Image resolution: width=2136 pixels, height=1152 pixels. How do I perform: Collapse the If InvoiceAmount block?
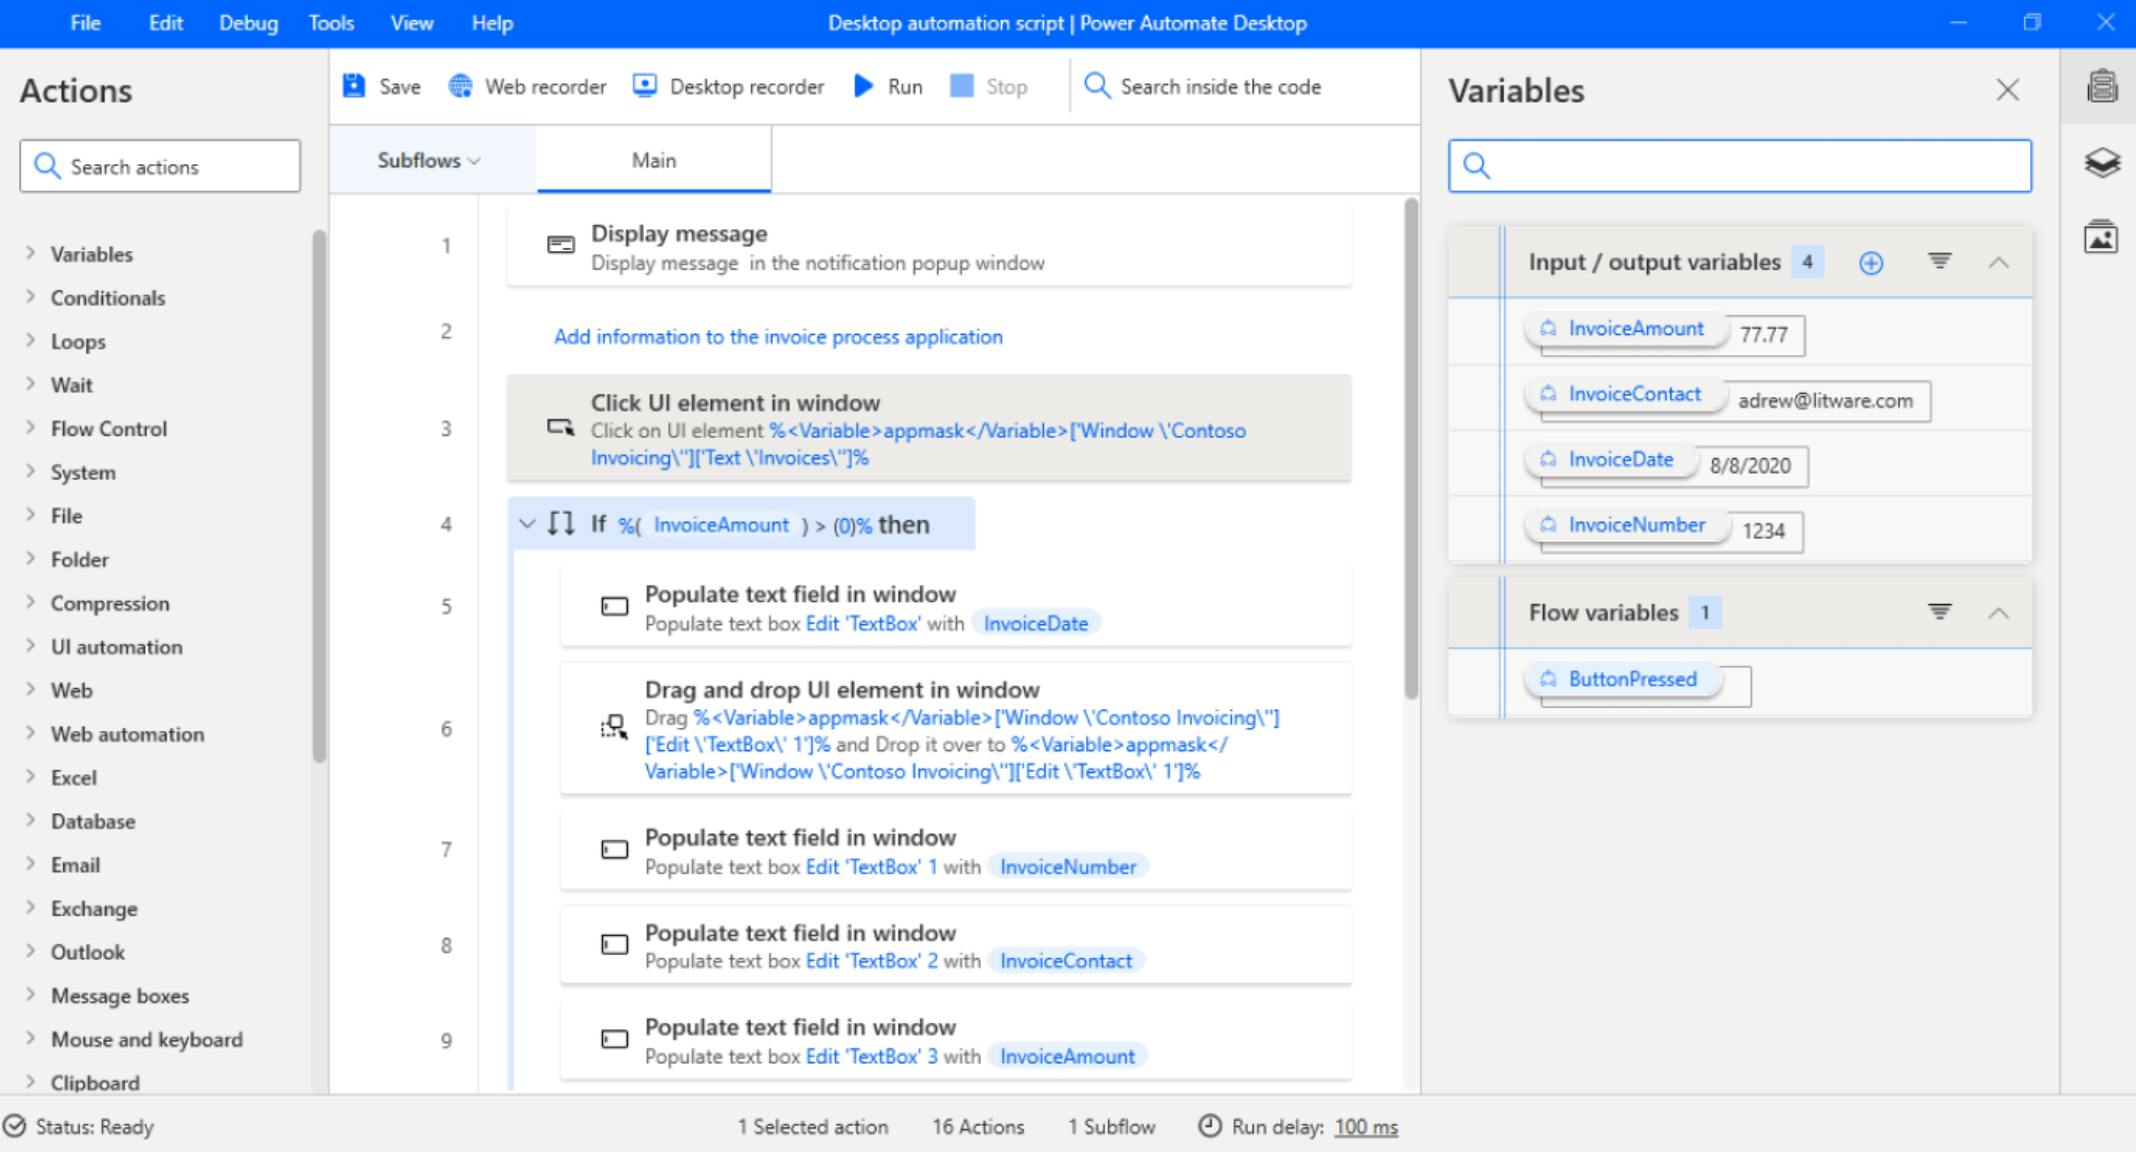tap(527, 524)
